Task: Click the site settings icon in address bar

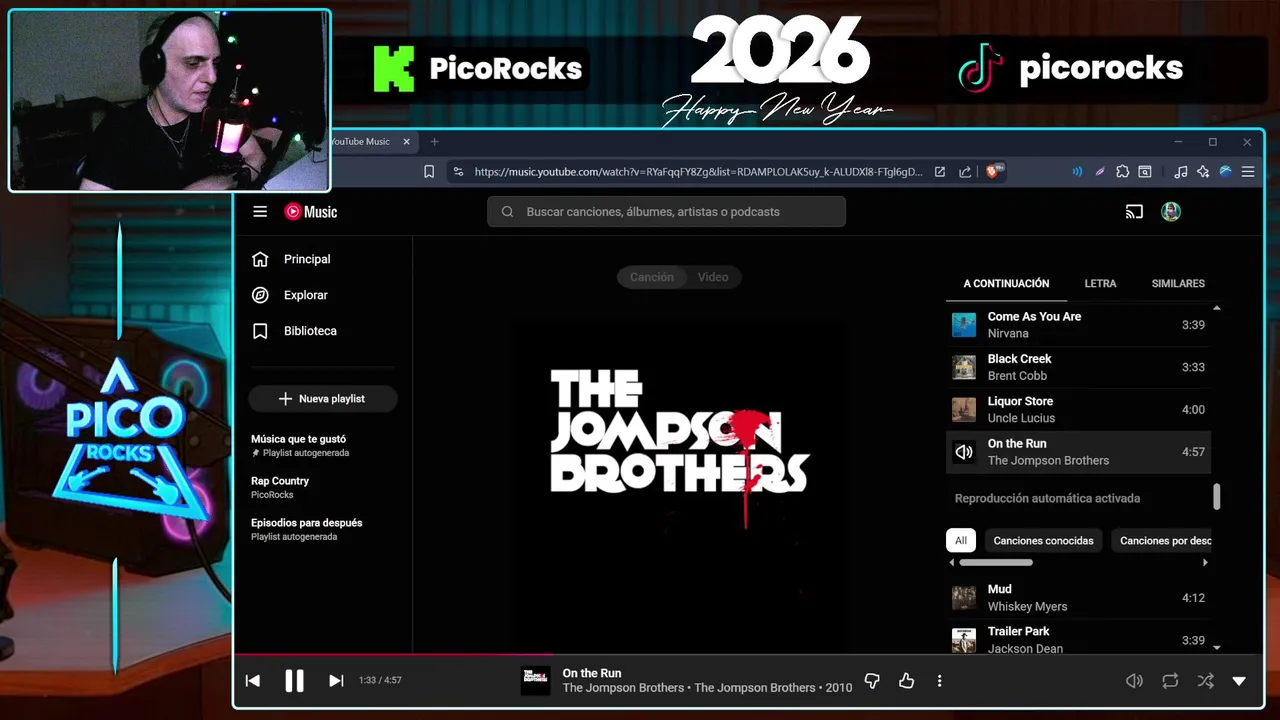Action: click(x=458, y=172)
